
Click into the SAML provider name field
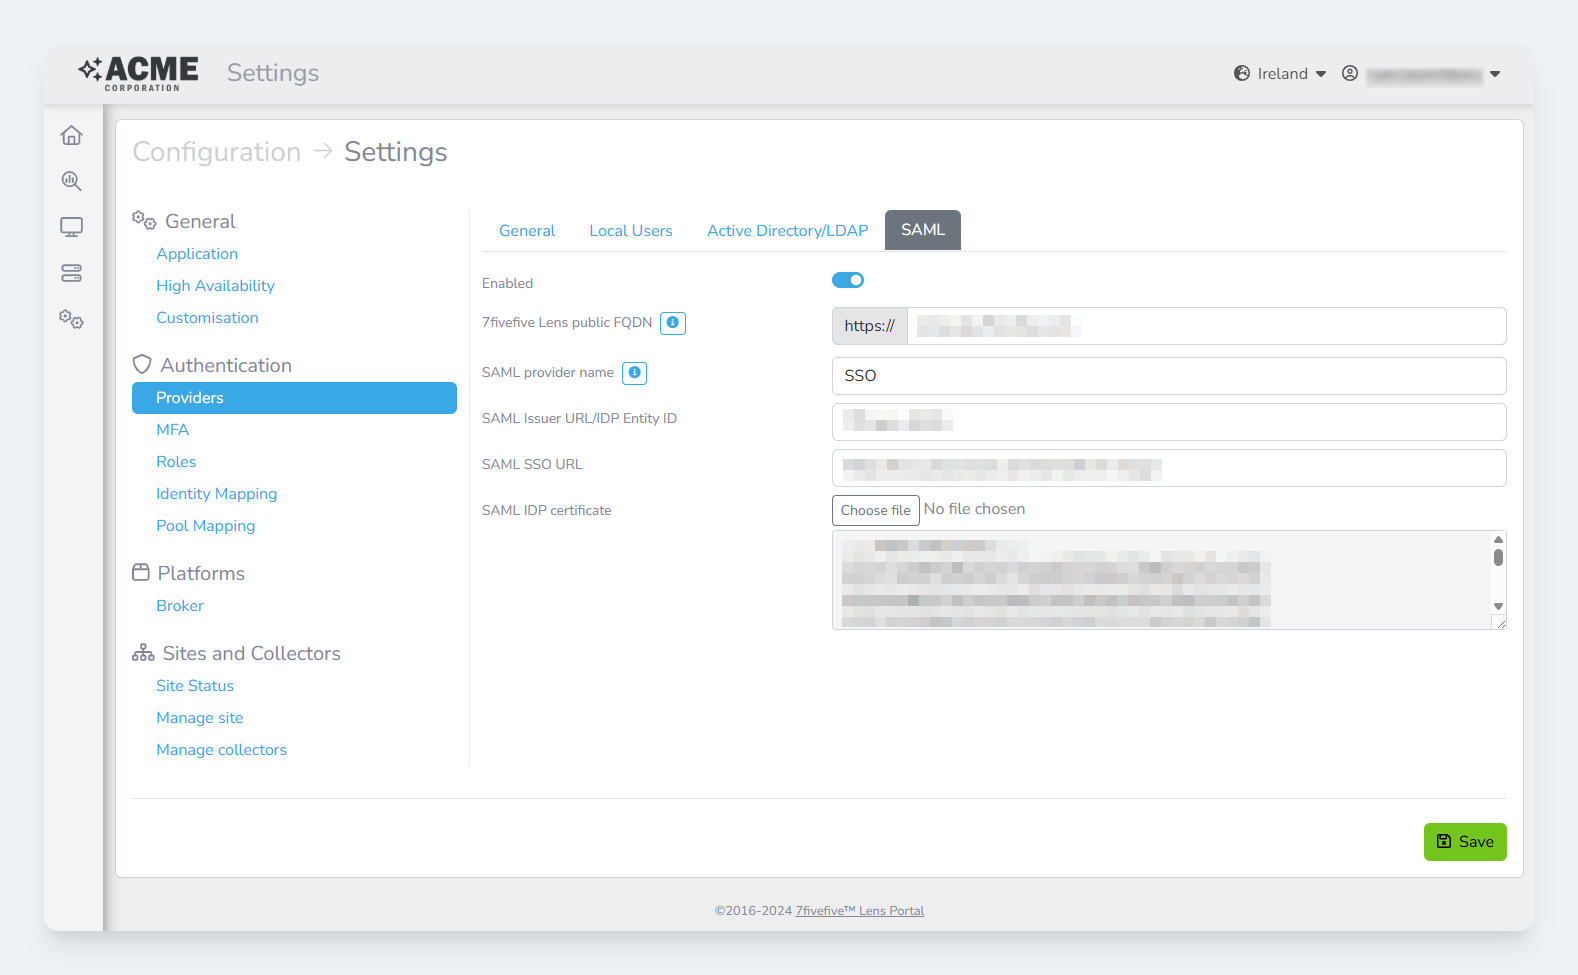pyautogui.click(x=1168, y=376)
